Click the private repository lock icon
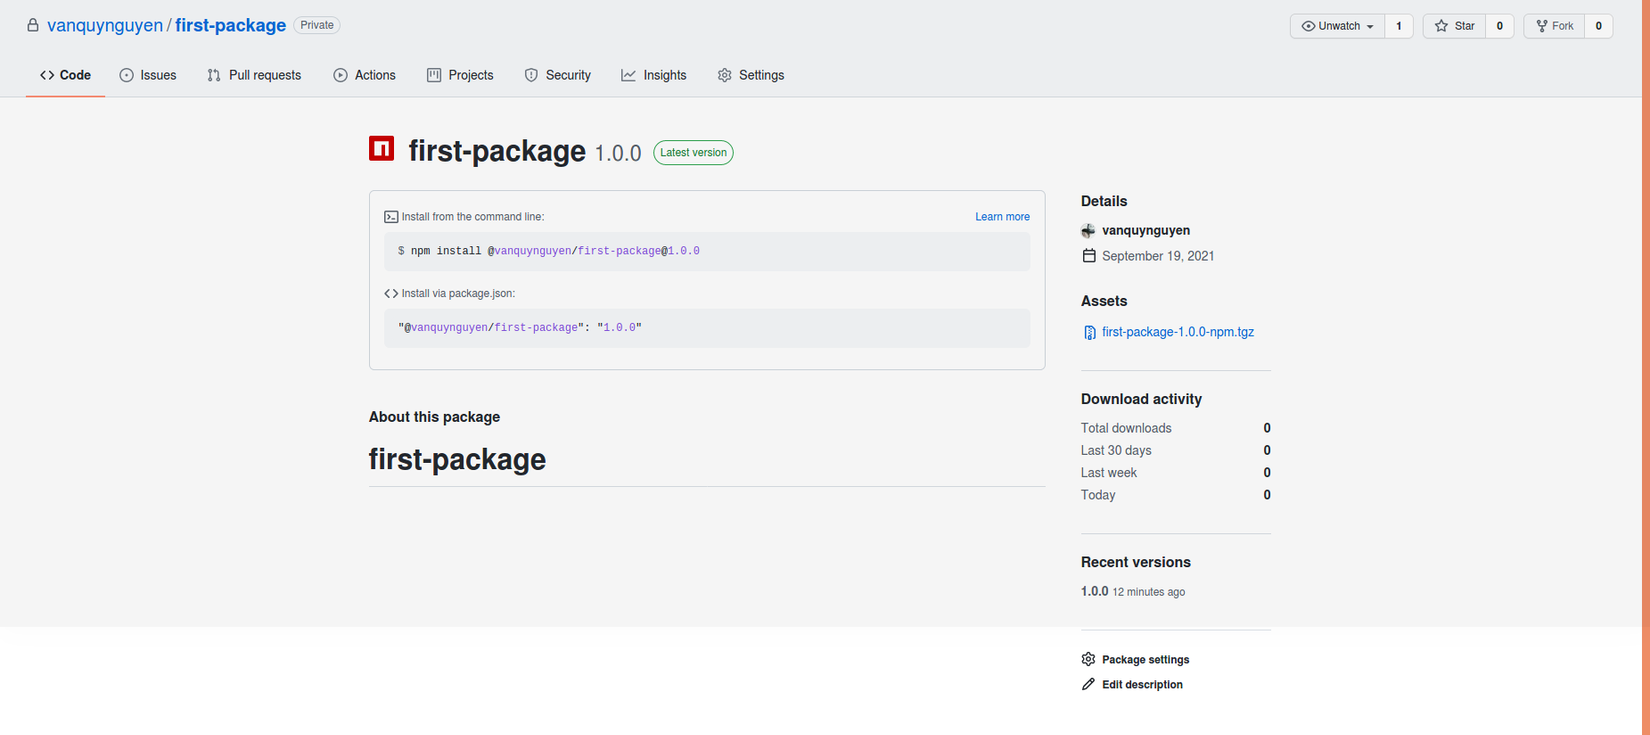Viewport: 1650px width, 735px height. [x=33, y=25]
